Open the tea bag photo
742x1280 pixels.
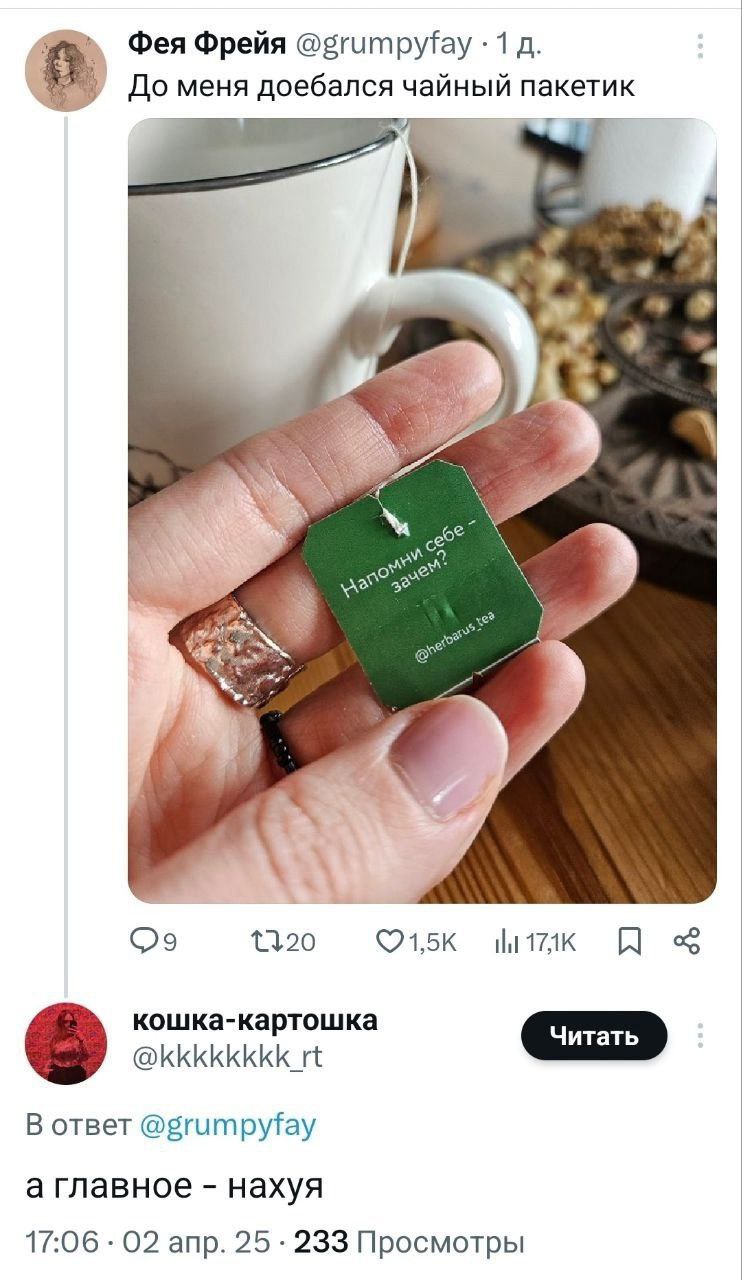tap(422, 510)
